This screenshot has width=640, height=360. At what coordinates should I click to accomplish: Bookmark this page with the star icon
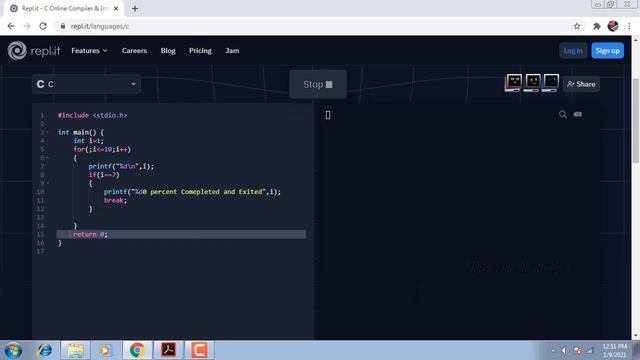click(x=577, y=26)
